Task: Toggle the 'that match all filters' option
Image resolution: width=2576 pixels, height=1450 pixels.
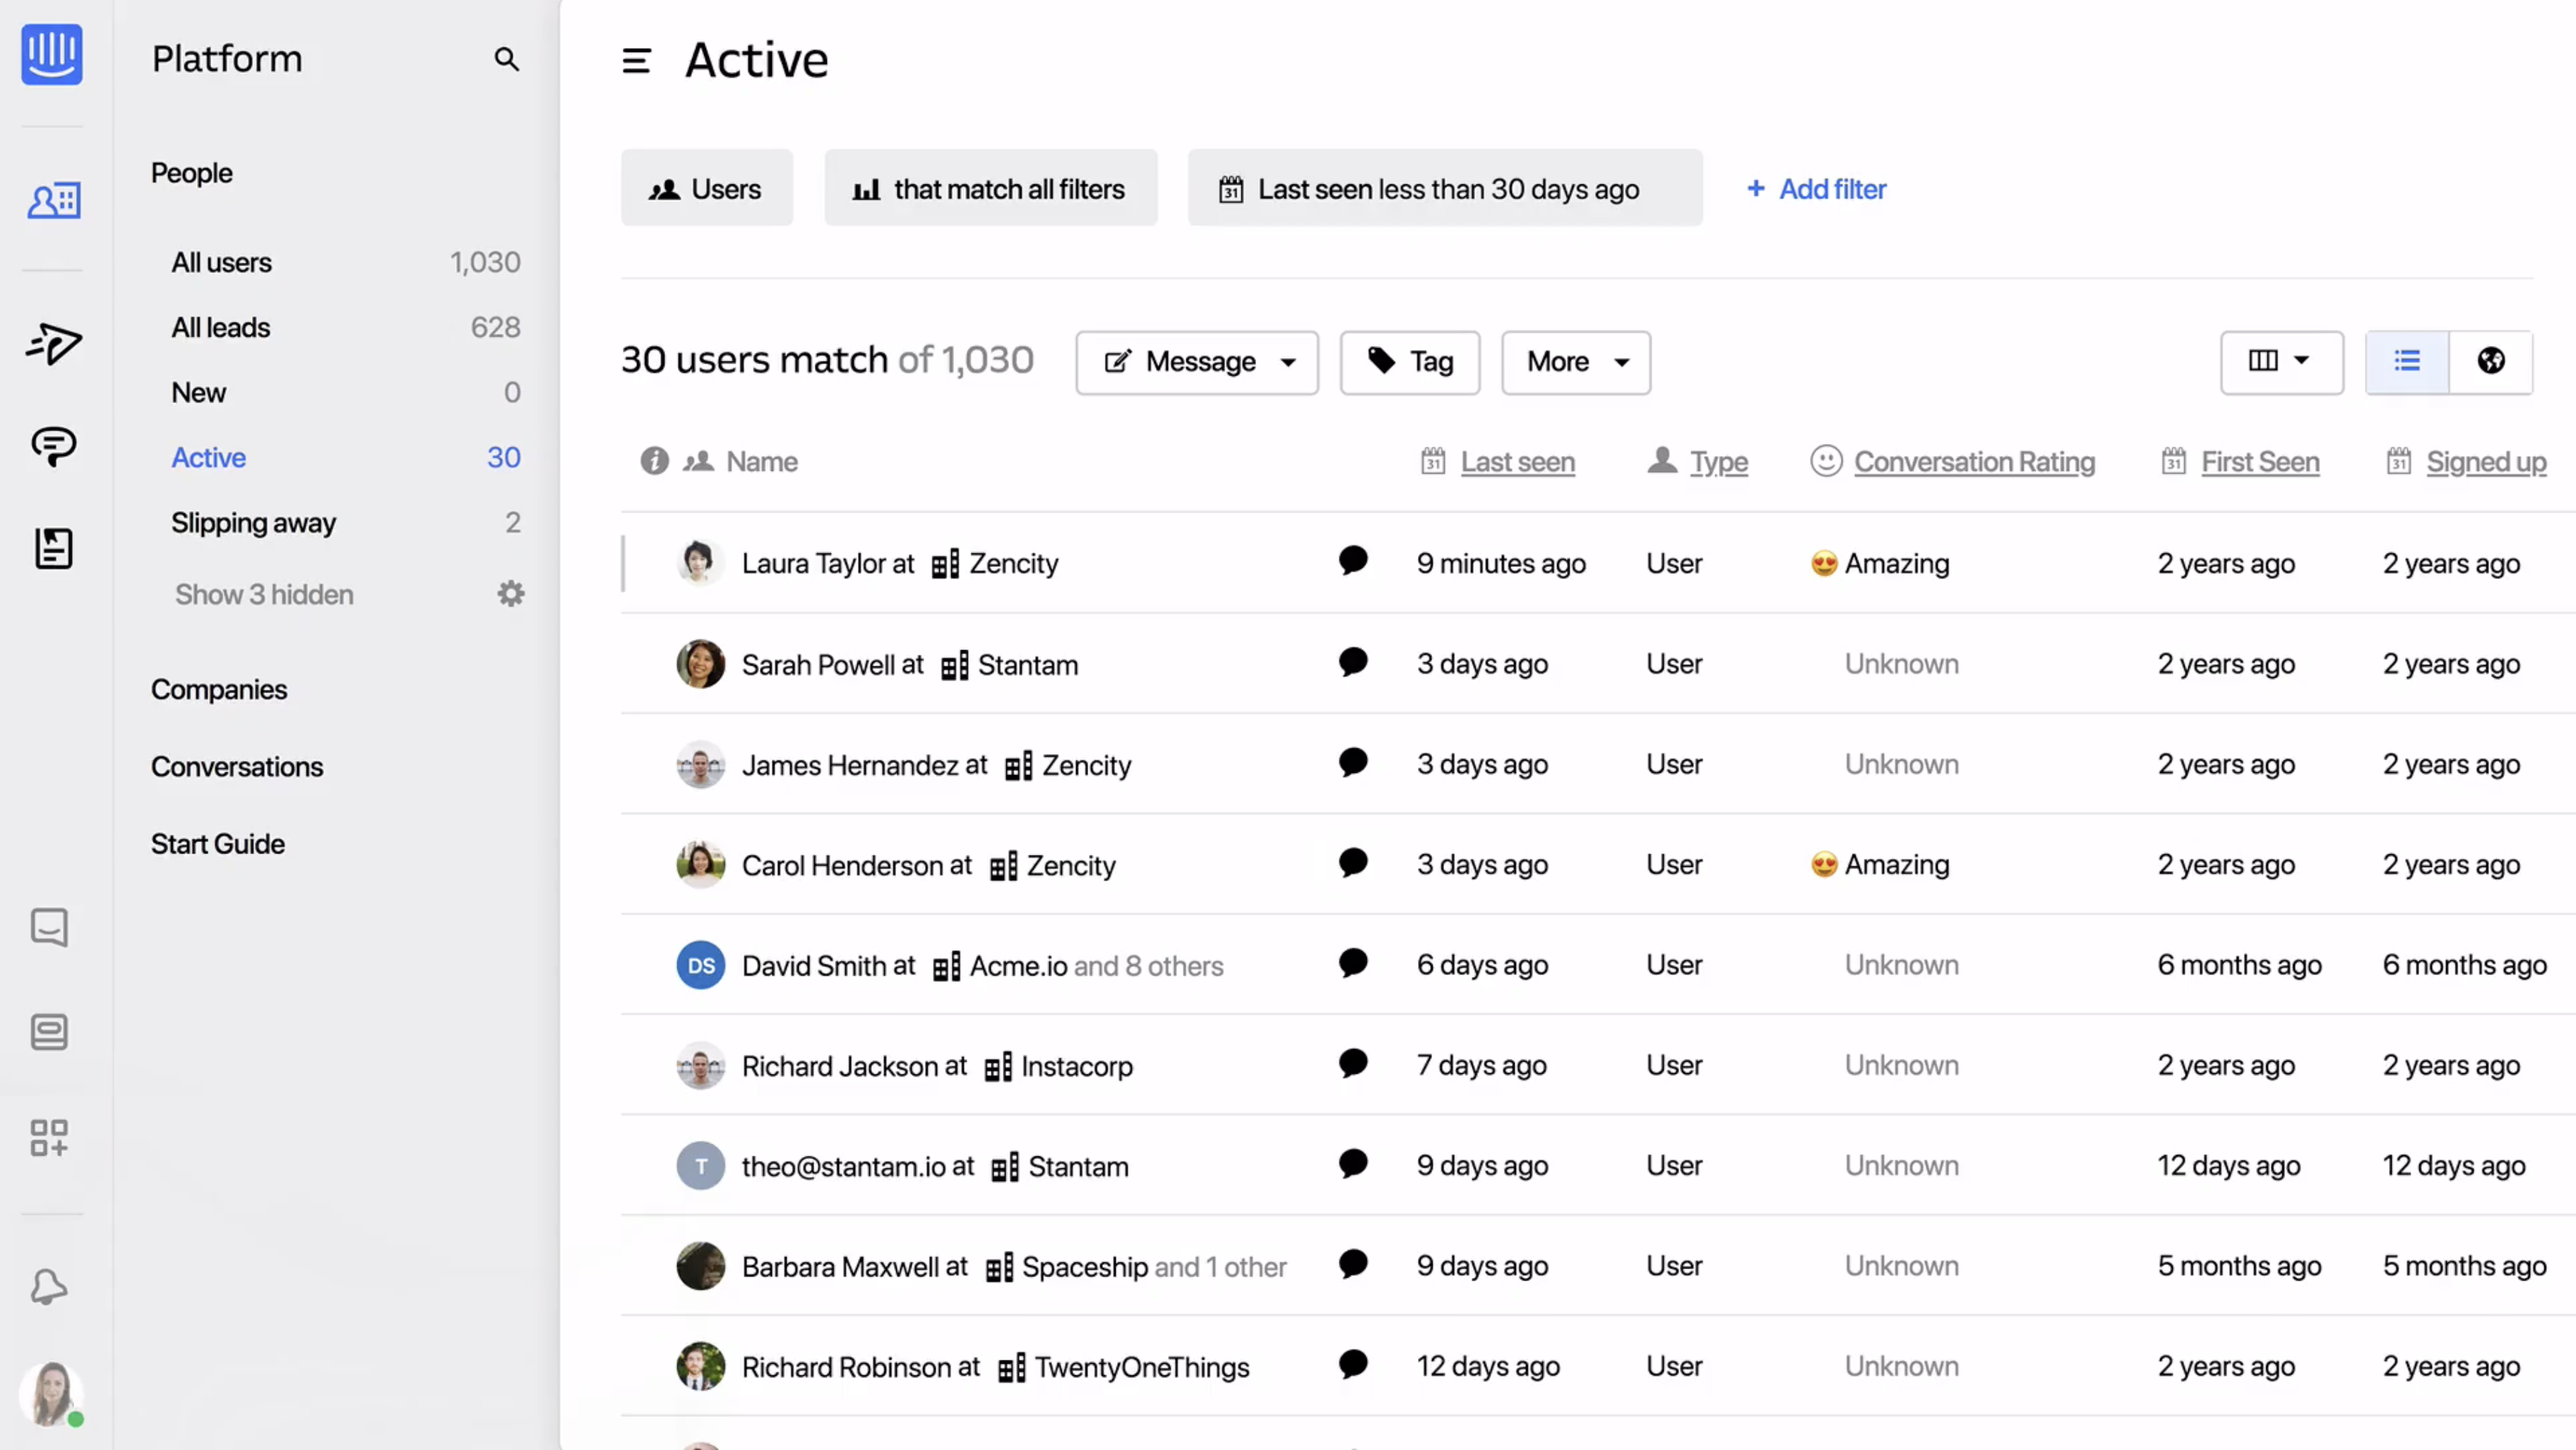Action: coord(990,189)
